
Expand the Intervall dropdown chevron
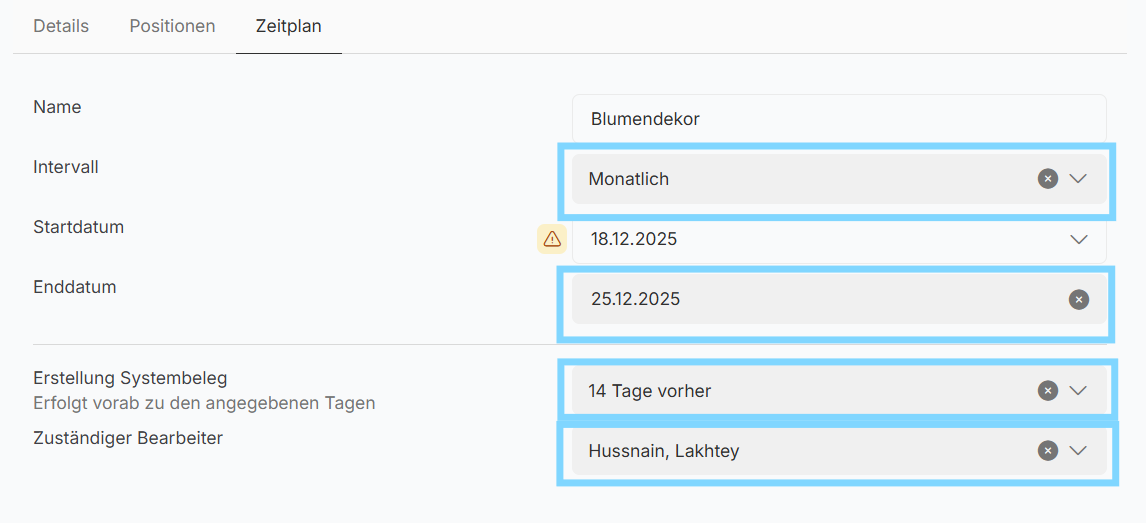[1078, 179]
